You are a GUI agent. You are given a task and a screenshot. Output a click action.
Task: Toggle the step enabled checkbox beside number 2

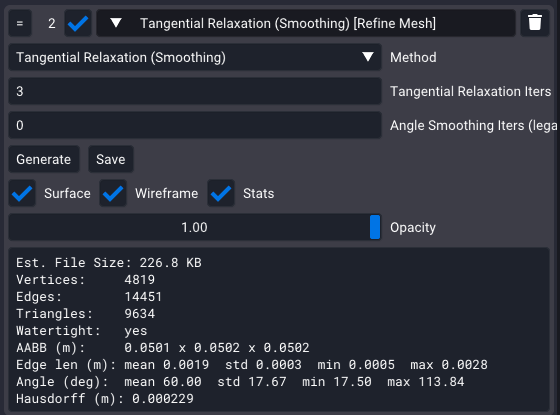(78, 23)
